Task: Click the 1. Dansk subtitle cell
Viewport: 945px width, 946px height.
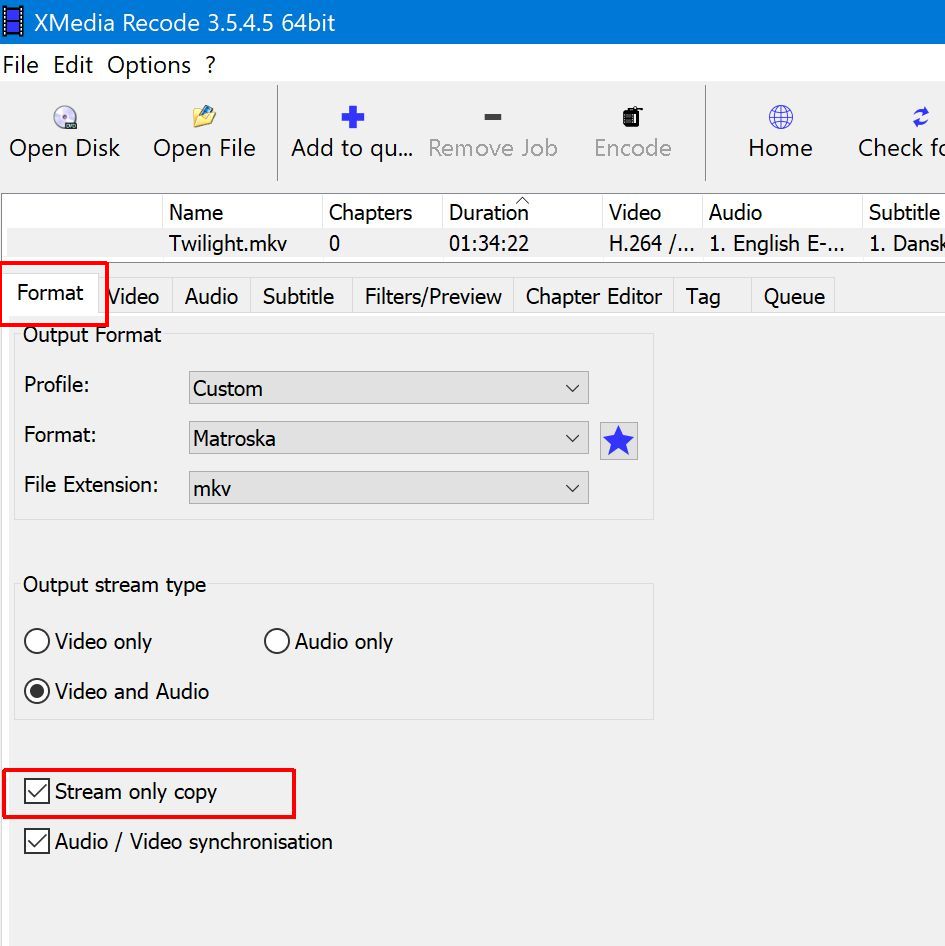Action: (906, 244)
